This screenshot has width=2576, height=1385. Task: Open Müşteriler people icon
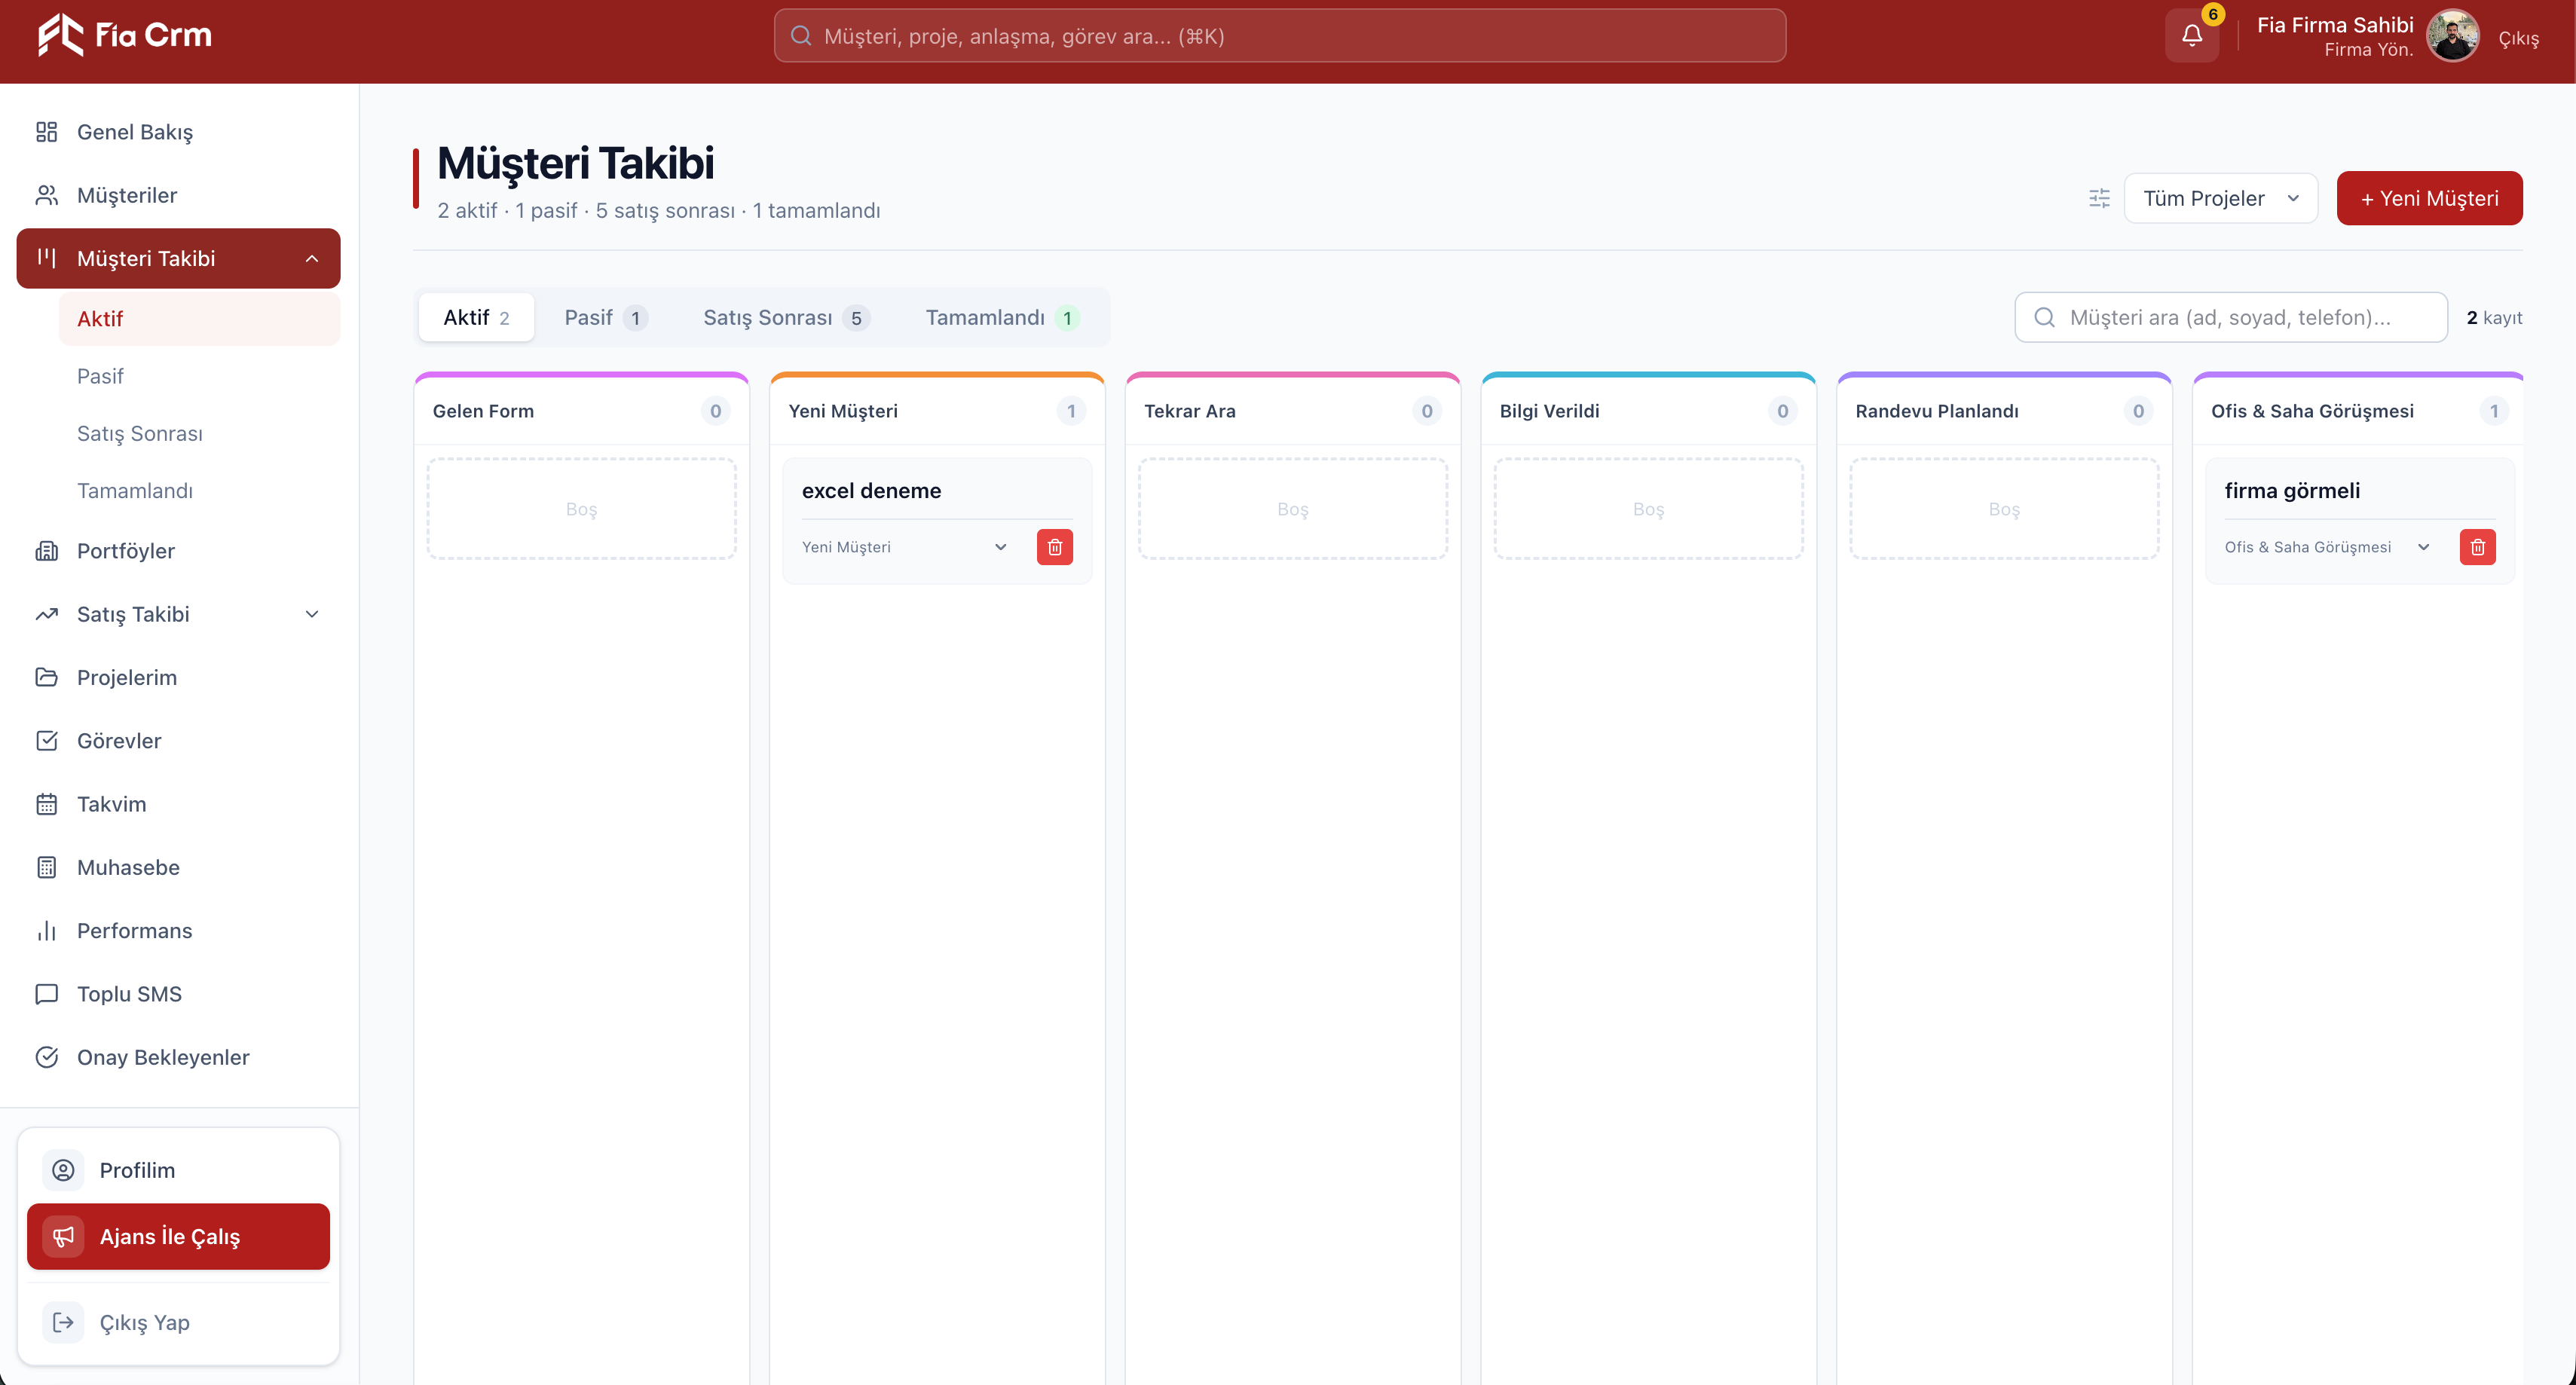[47, 195]
